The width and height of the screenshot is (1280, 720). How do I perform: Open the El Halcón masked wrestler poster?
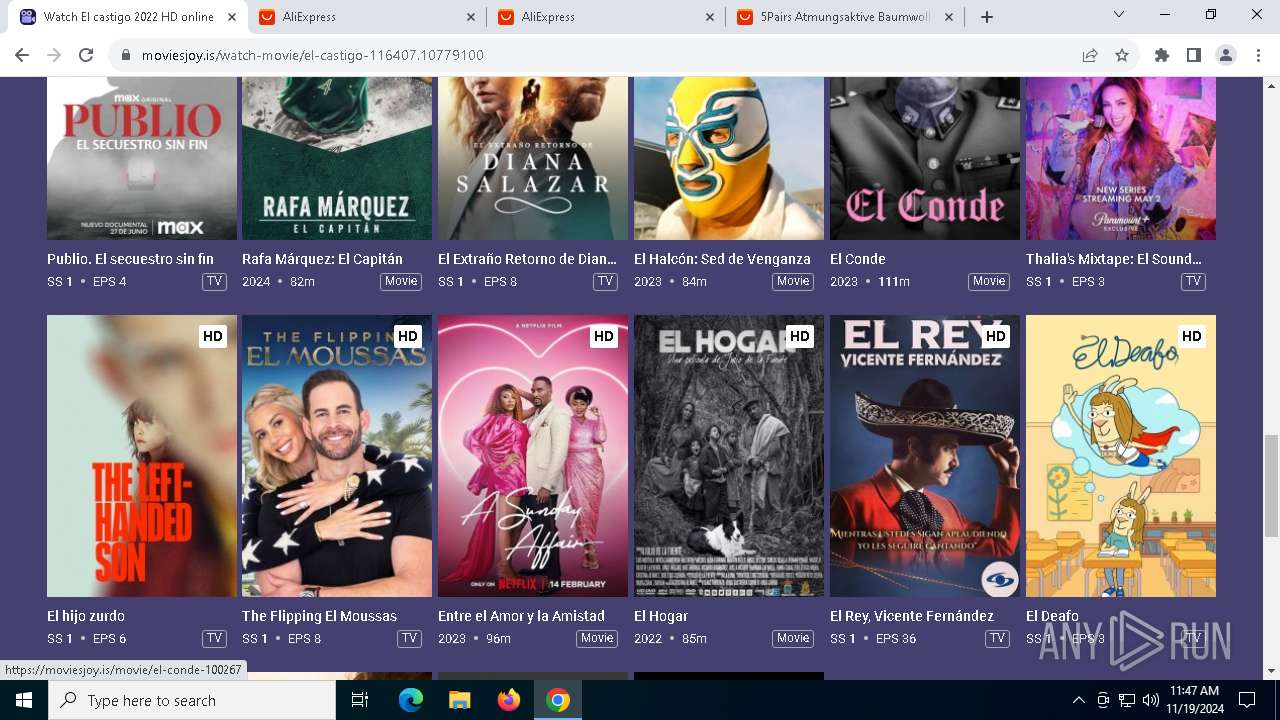pos(729,158)
